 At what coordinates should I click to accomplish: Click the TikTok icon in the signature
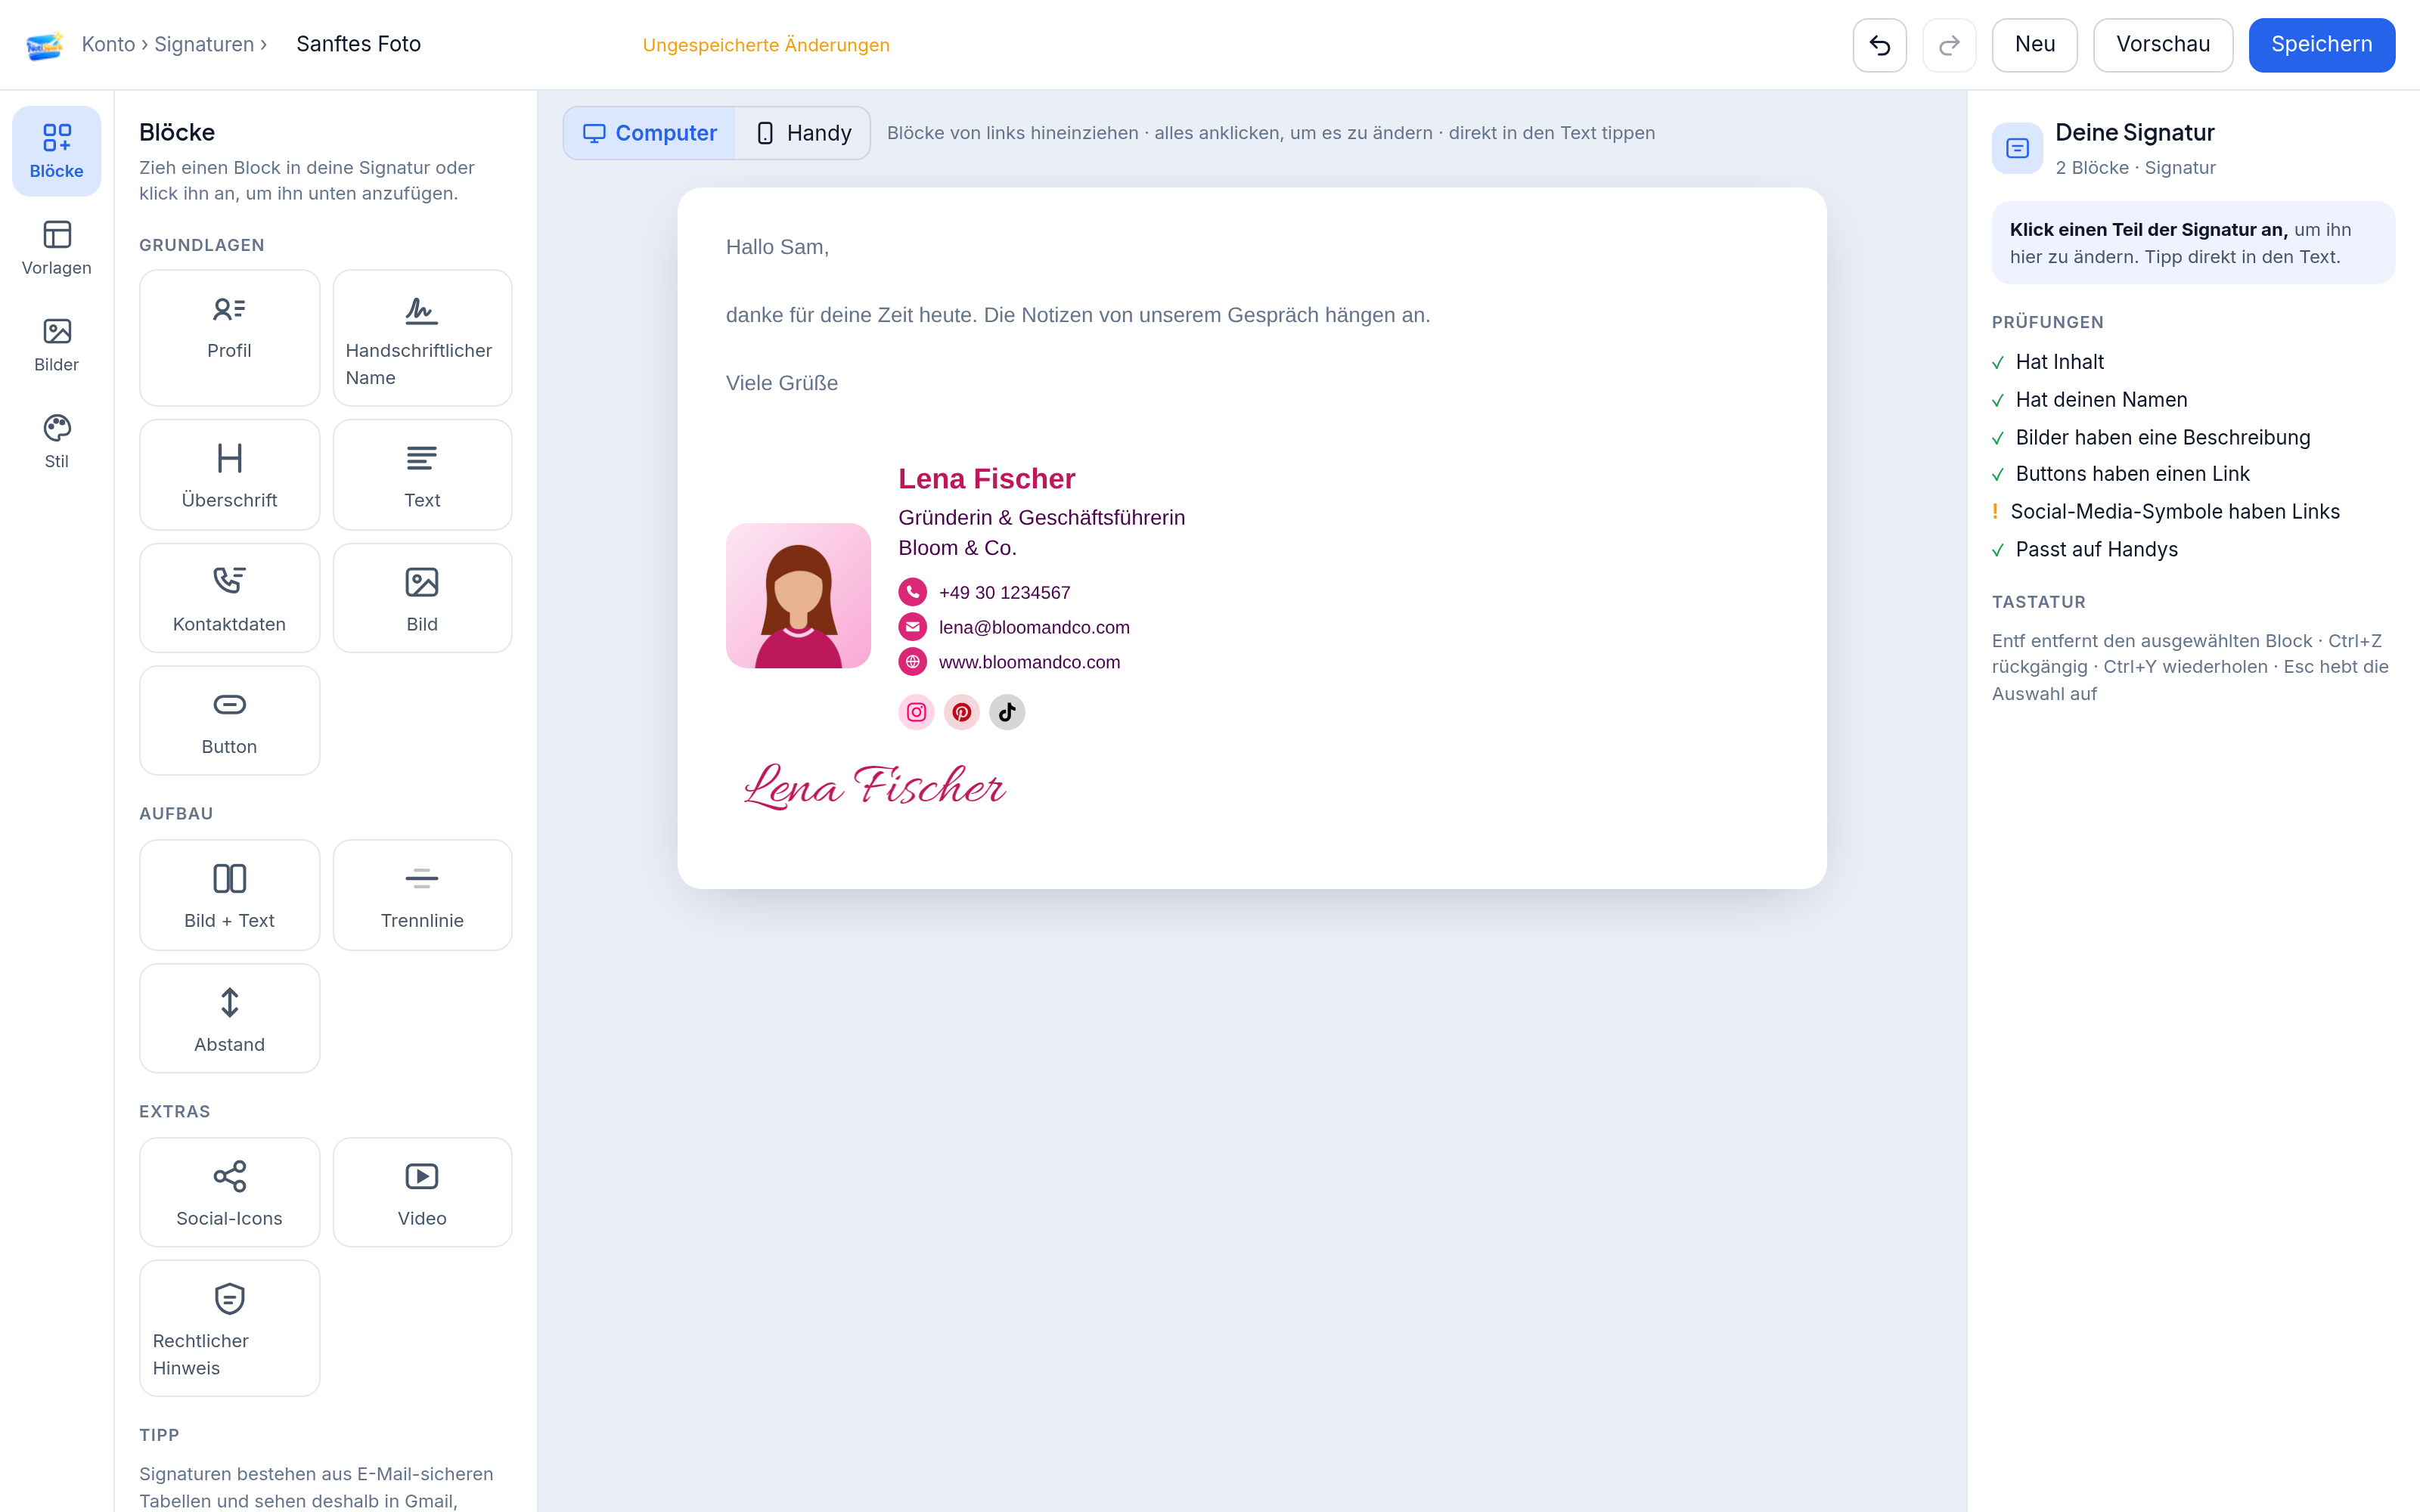pyautogui.click(x=1007, y=712)
